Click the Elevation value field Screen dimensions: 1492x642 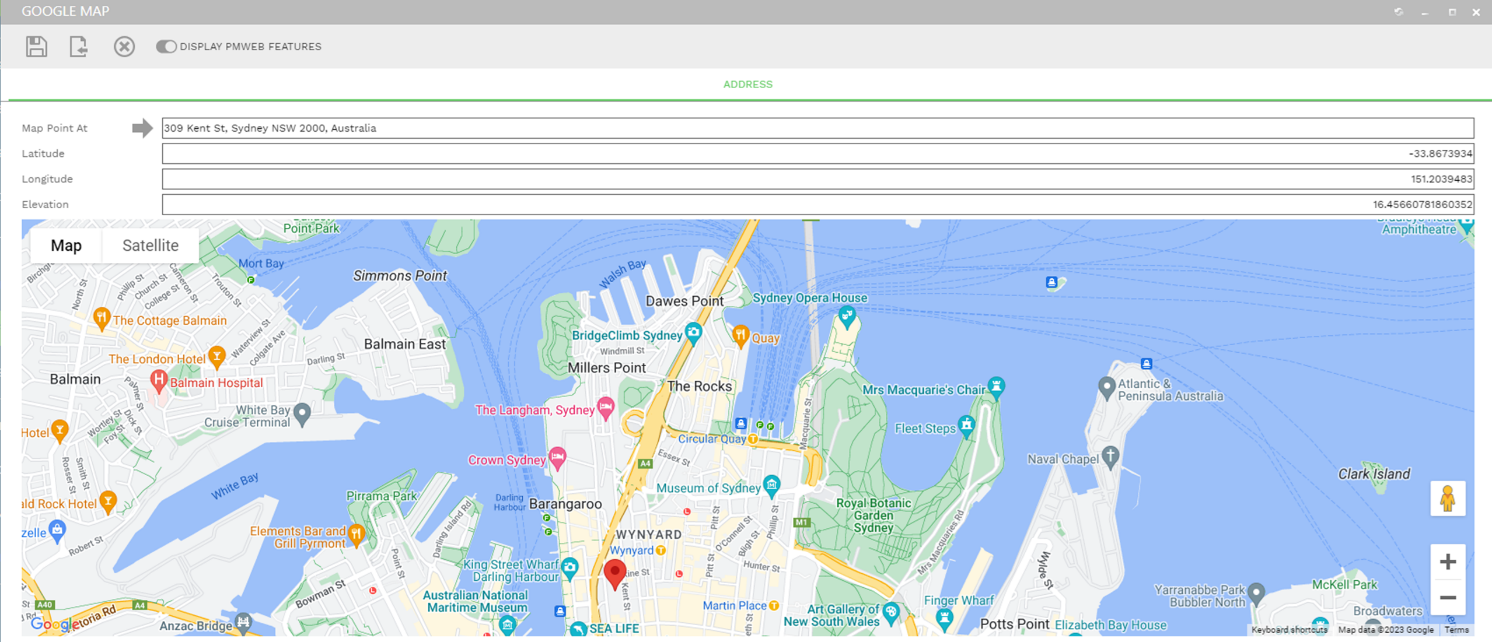coord(818,204)
